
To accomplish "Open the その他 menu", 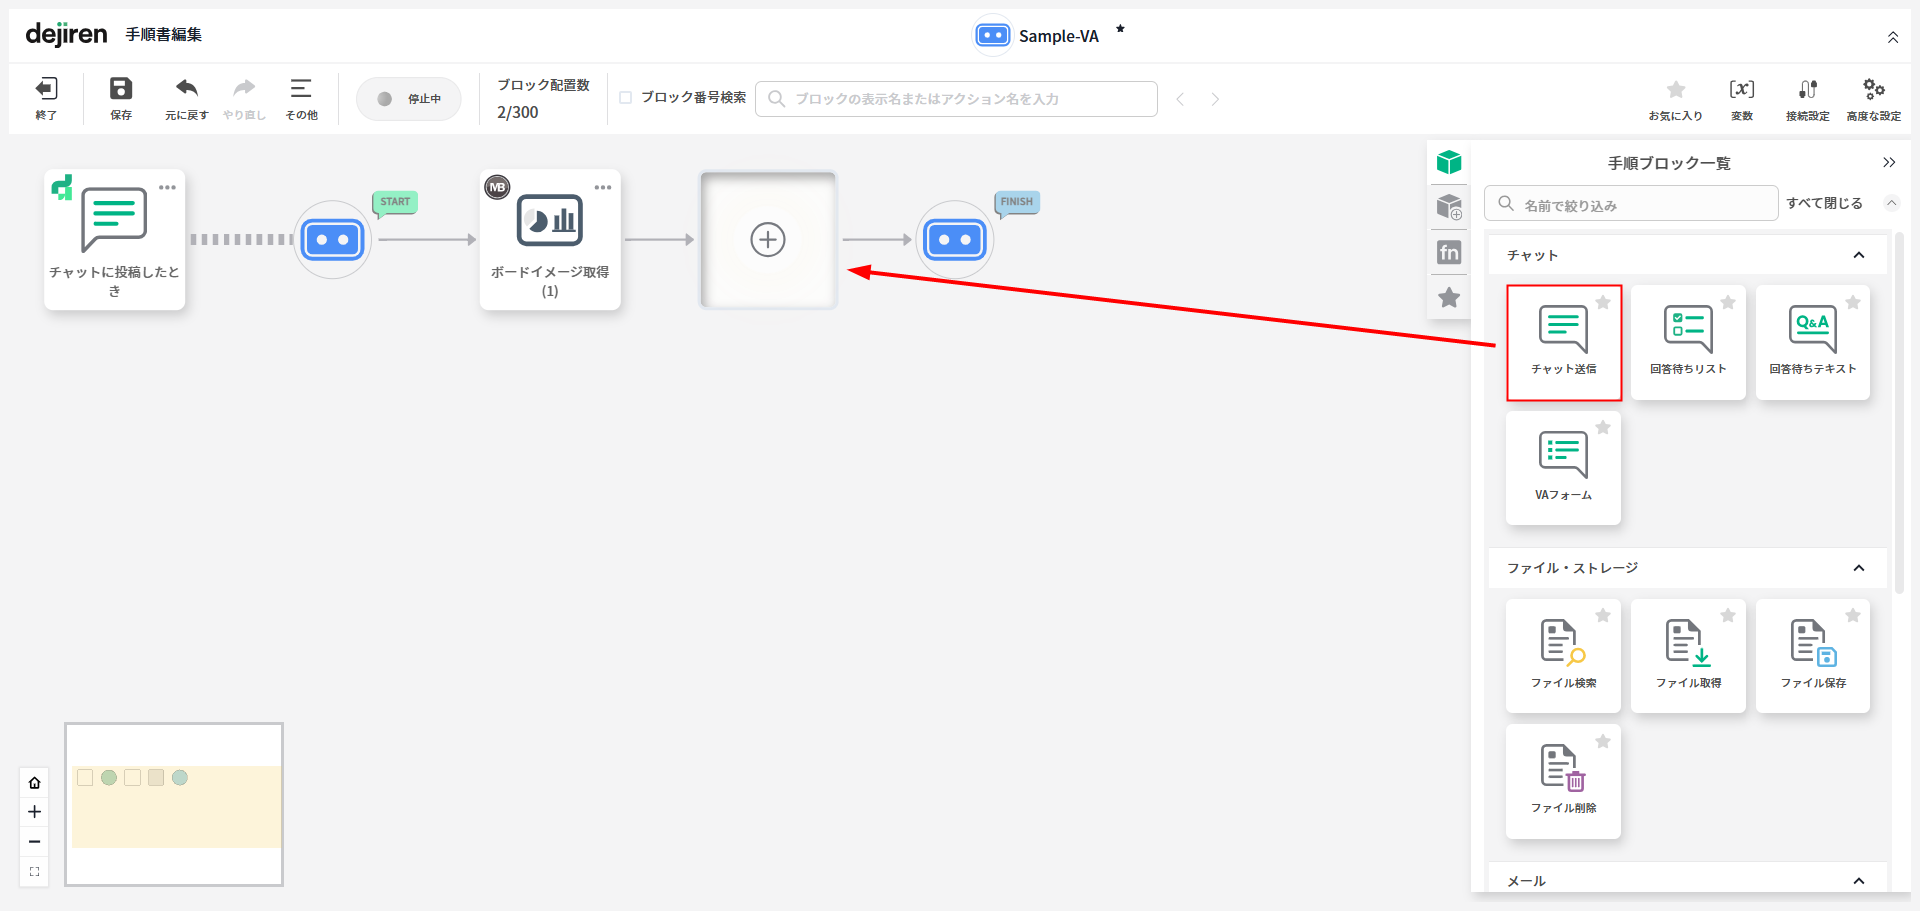I will click(301, 98).
